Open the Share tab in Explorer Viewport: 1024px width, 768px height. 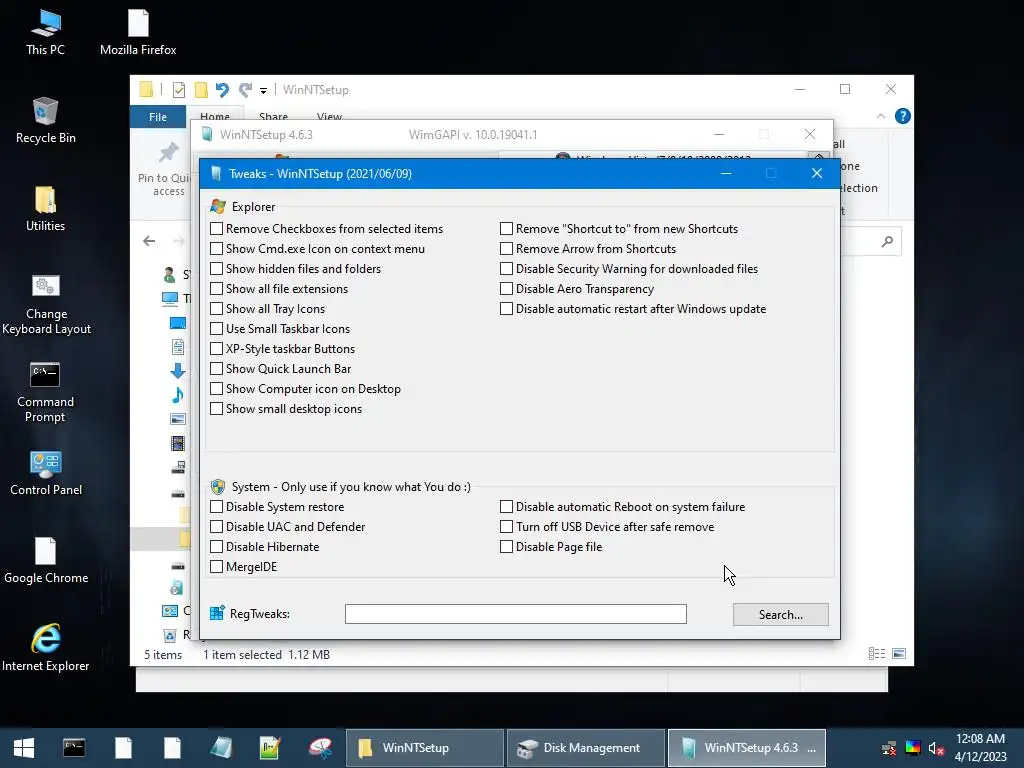pos(273,116)
